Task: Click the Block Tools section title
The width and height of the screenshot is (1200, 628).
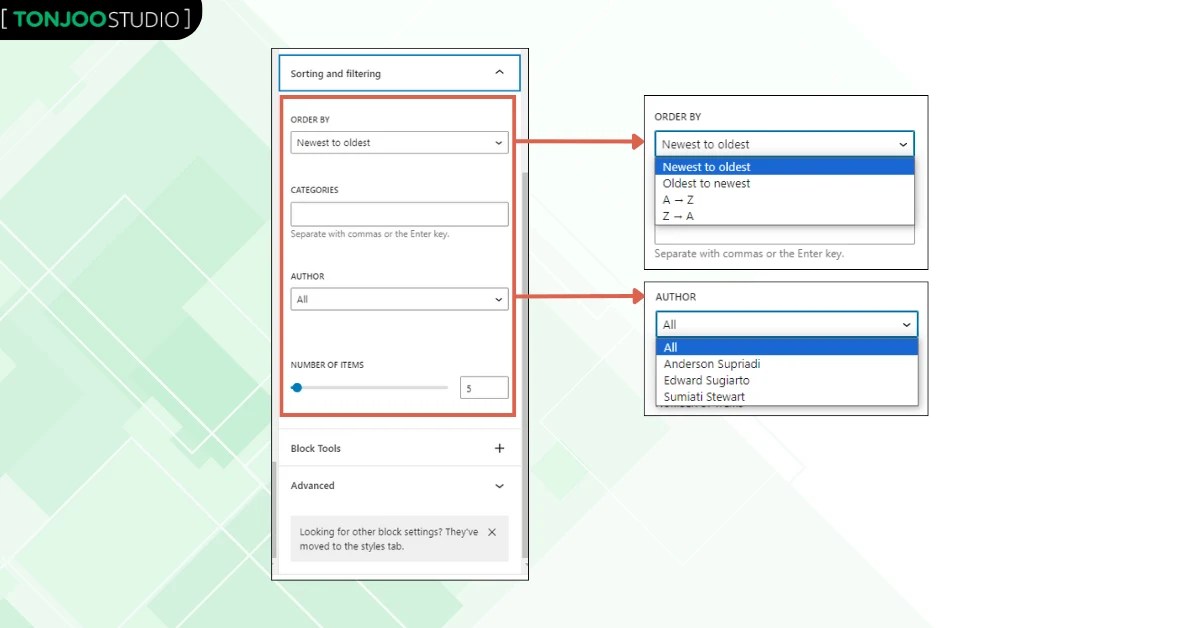Action: [x=316, y=449]
